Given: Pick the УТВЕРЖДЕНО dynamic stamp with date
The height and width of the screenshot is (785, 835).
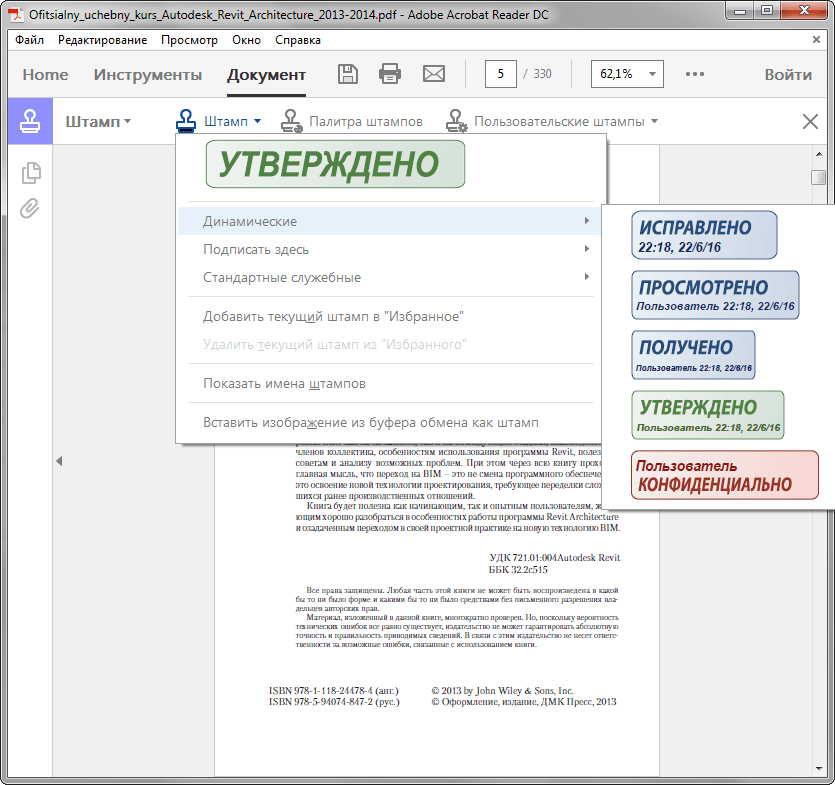Looking at the screenshot, I should pos(708,415).
